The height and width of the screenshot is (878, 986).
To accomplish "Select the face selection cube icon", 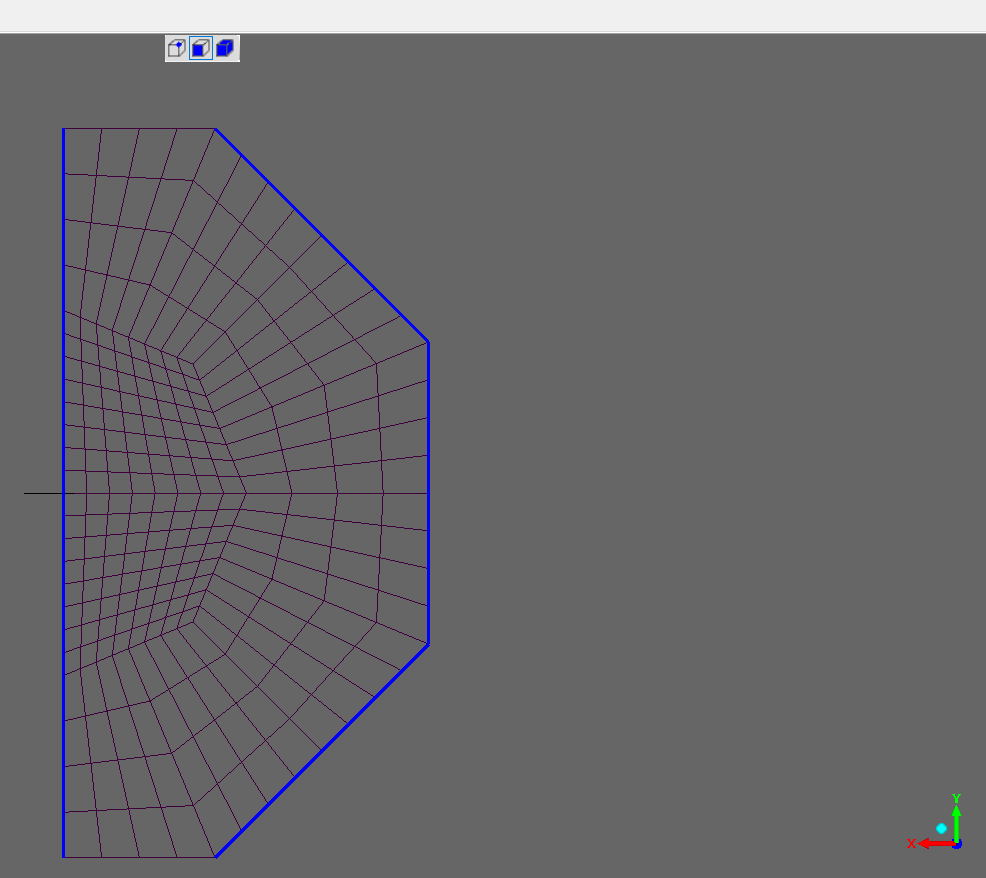I will (201, 48).
